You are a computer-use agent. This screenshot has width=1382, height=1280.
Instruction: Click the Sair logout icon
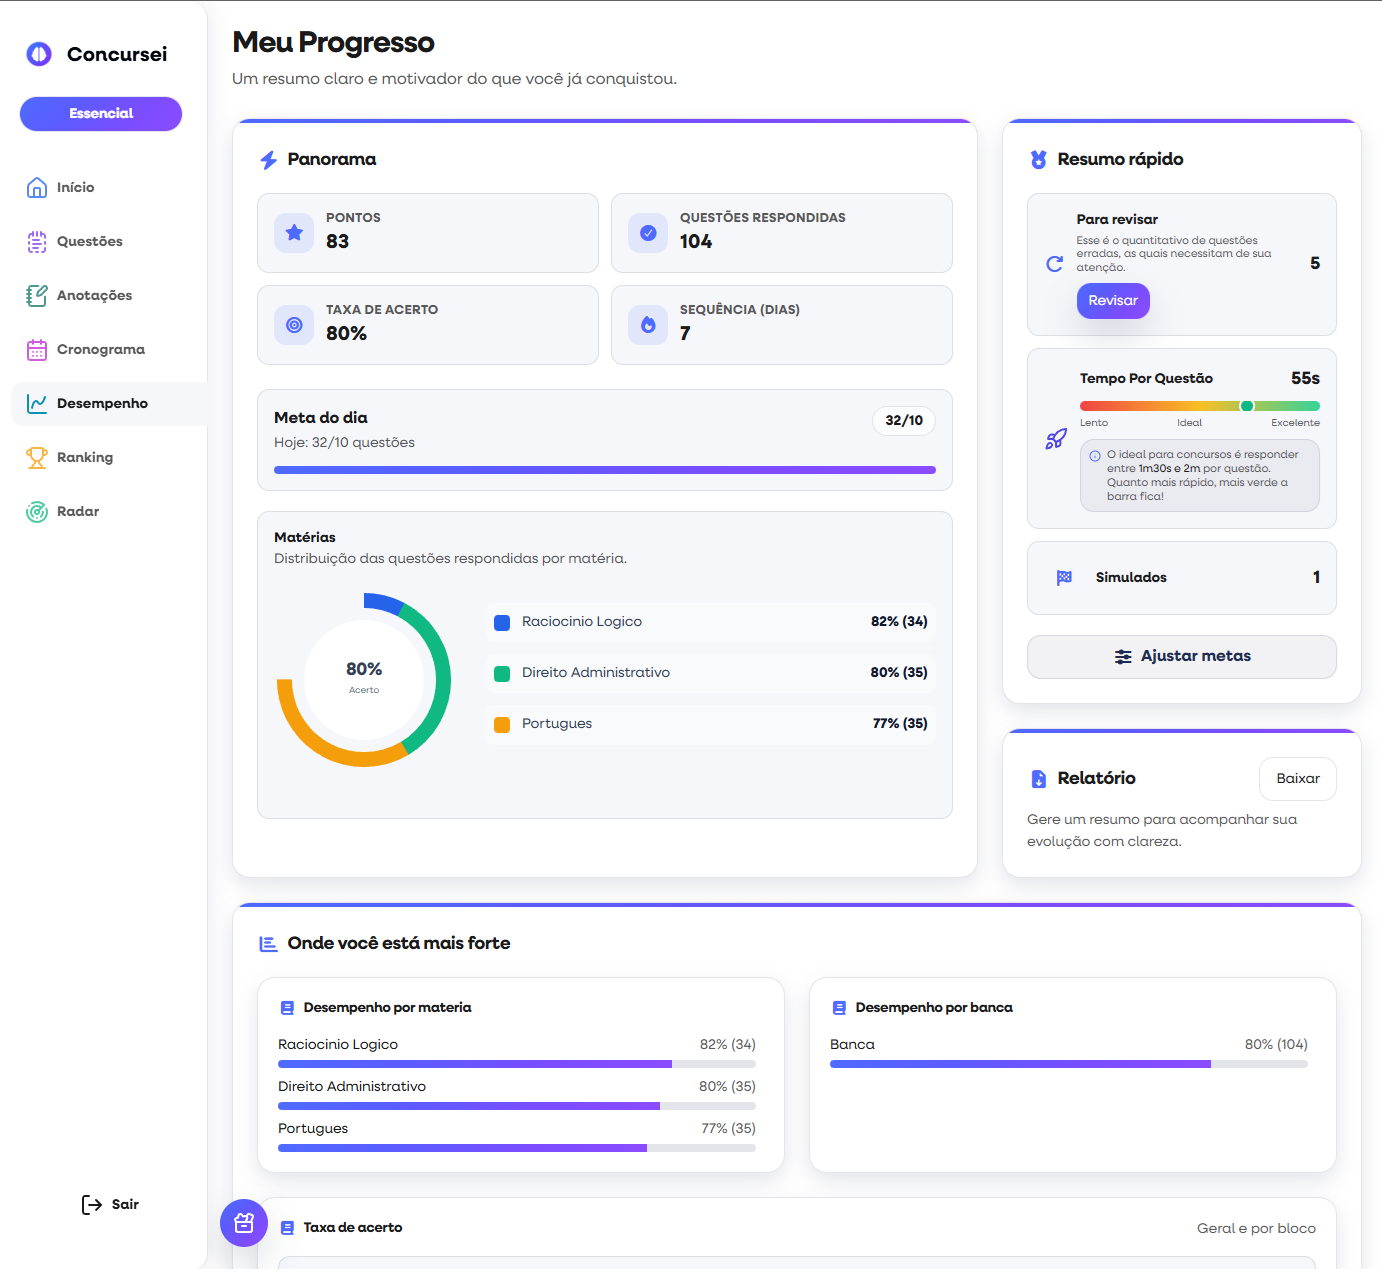92,1204
